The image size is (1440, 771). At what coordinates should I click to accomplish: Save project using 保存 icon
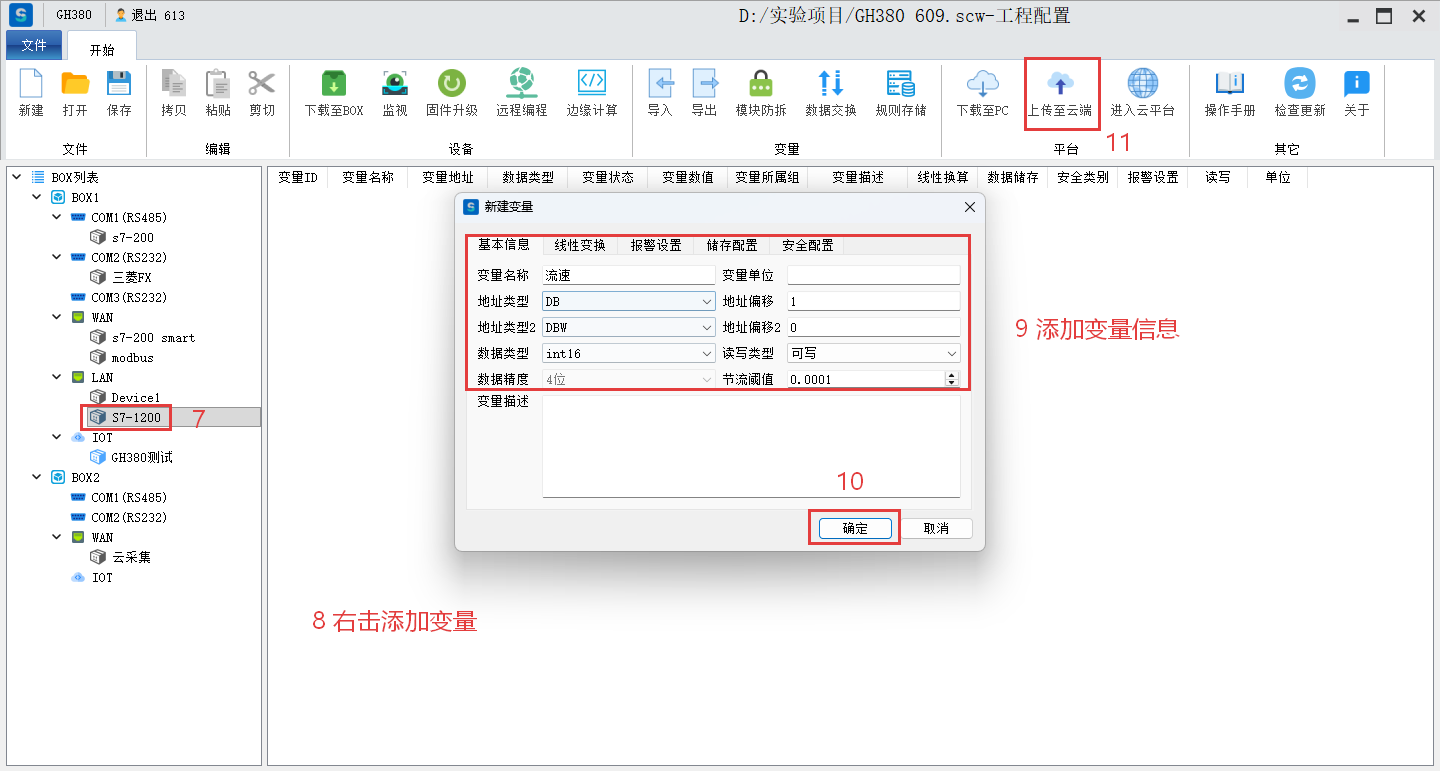coord(119,84)
